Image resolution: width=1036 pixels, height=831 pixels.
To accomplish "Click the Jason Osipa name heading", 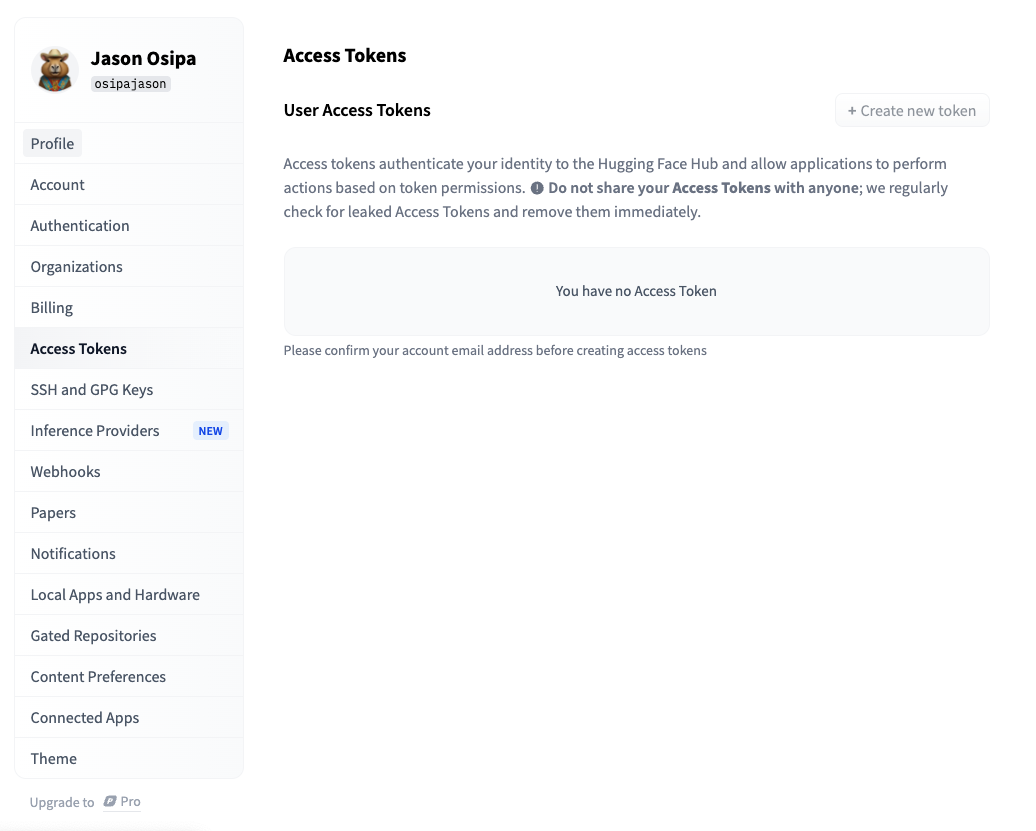I will click(x=143, y=58).
